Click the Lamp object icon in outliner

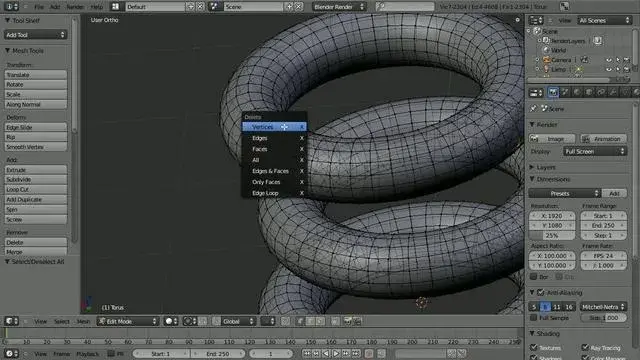coord(547,69)
